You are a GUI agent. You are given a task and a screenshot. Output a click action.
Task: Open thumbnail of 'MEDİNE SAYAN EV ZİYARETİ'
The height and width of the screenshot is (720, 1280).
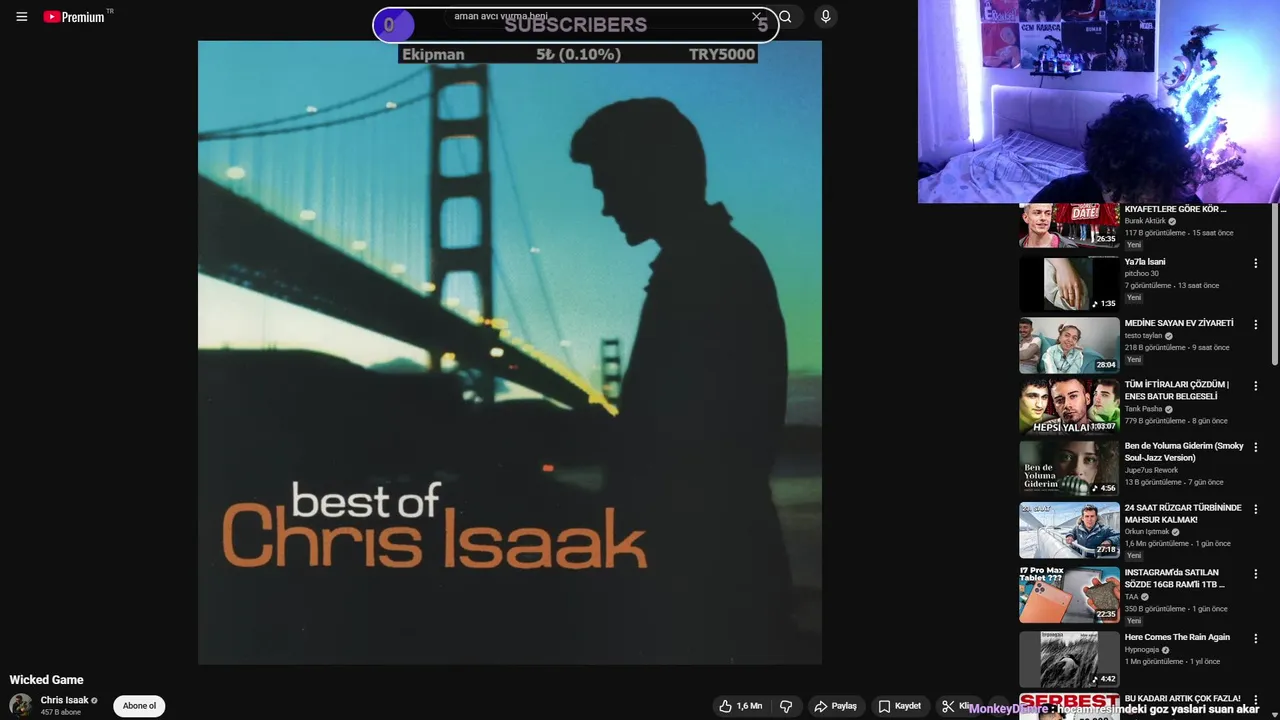(x=1069, y=345)
